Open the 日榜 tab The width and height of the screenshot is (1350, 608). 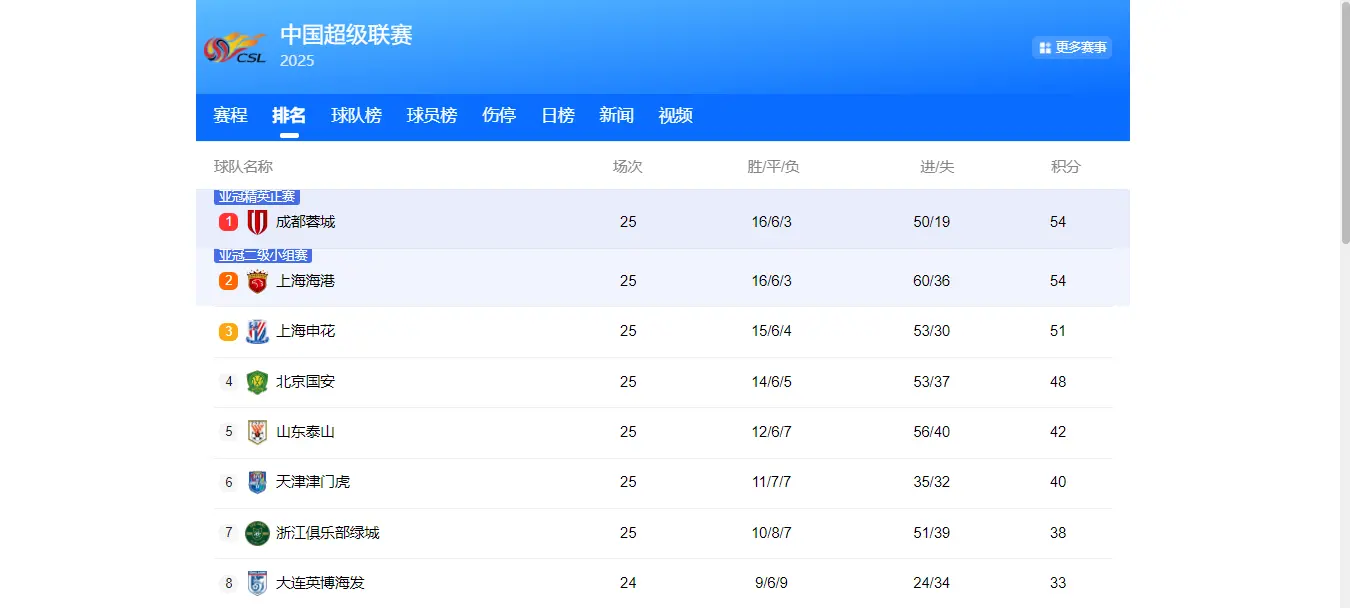click(557, 116)
